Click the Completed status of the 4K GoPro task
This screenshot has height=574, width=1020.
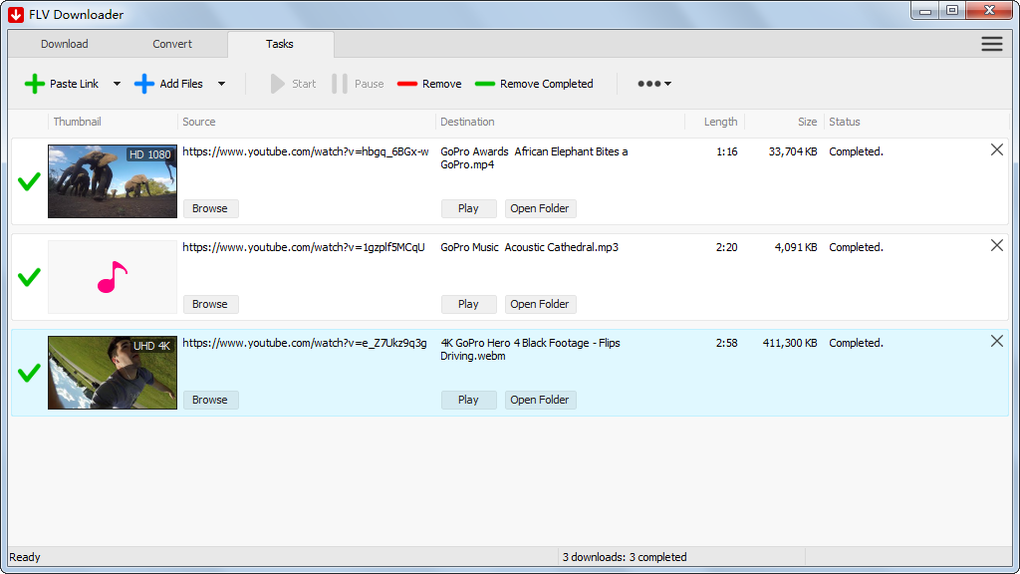coord(856,343)
